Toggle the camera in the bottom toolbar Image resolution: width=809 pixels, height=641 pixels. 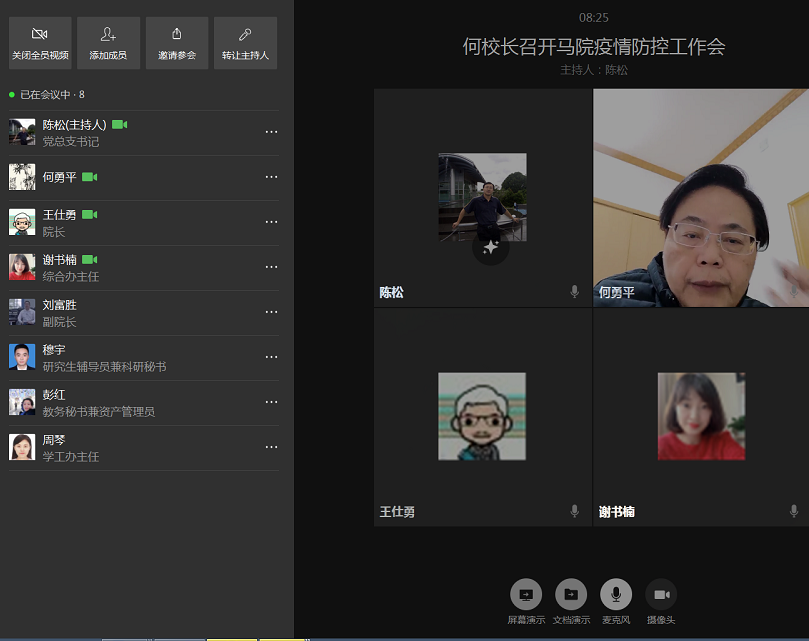(x=661, y=594)
